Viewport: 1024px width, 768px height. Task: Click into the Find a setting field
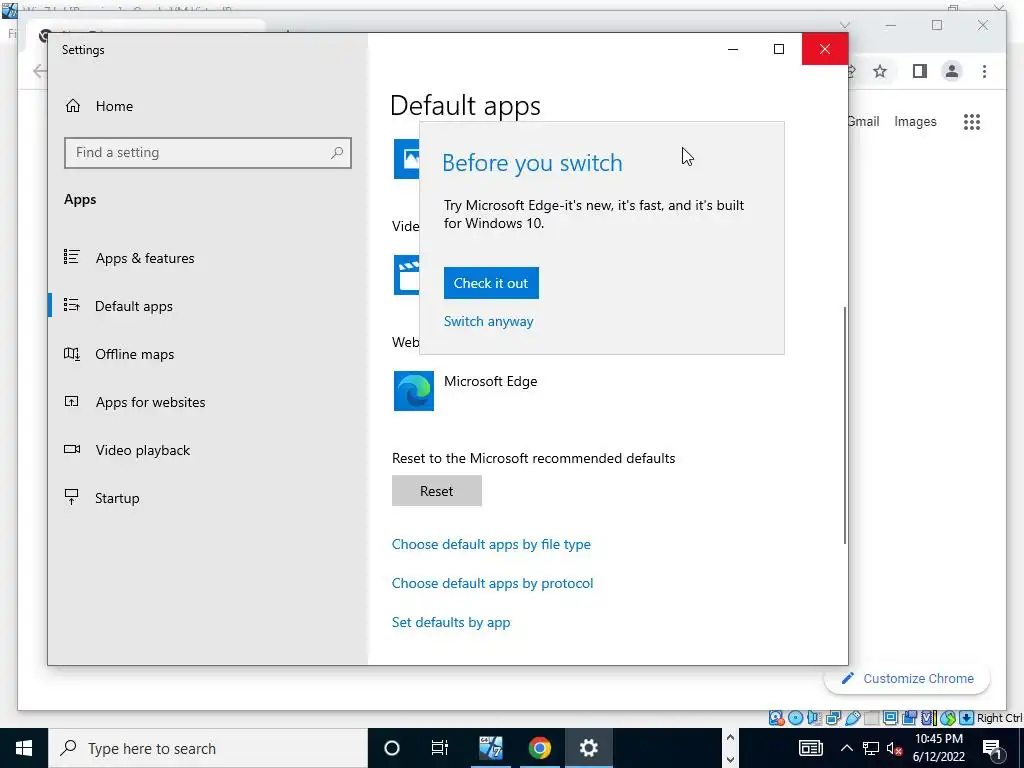point(208,153)
